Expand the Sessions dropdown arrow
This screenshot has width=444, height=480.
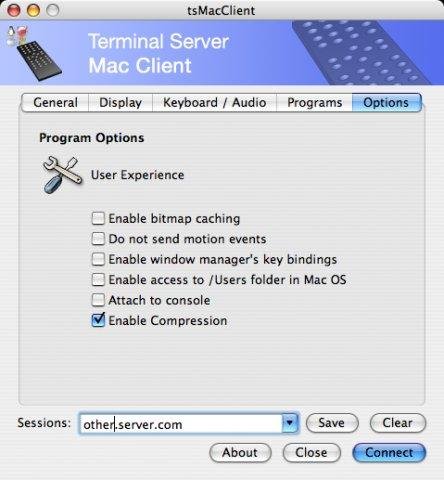point(290,423)
